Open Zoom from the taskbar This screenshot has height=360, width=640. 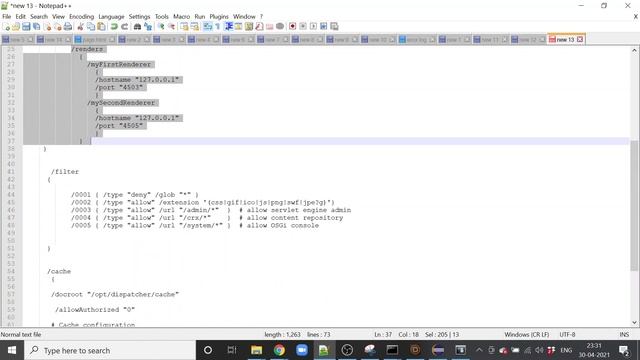click(302, 350)
